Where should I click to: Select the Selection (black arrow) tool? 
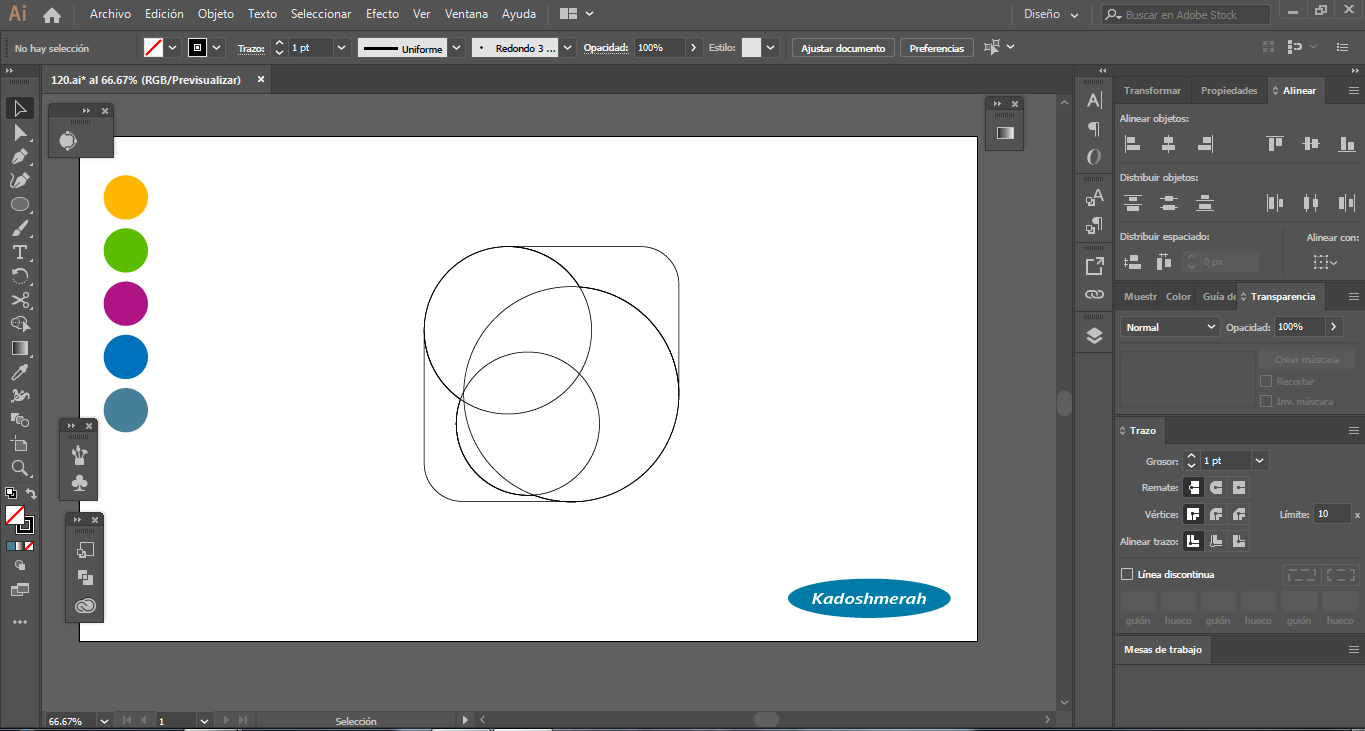(19, 108)
